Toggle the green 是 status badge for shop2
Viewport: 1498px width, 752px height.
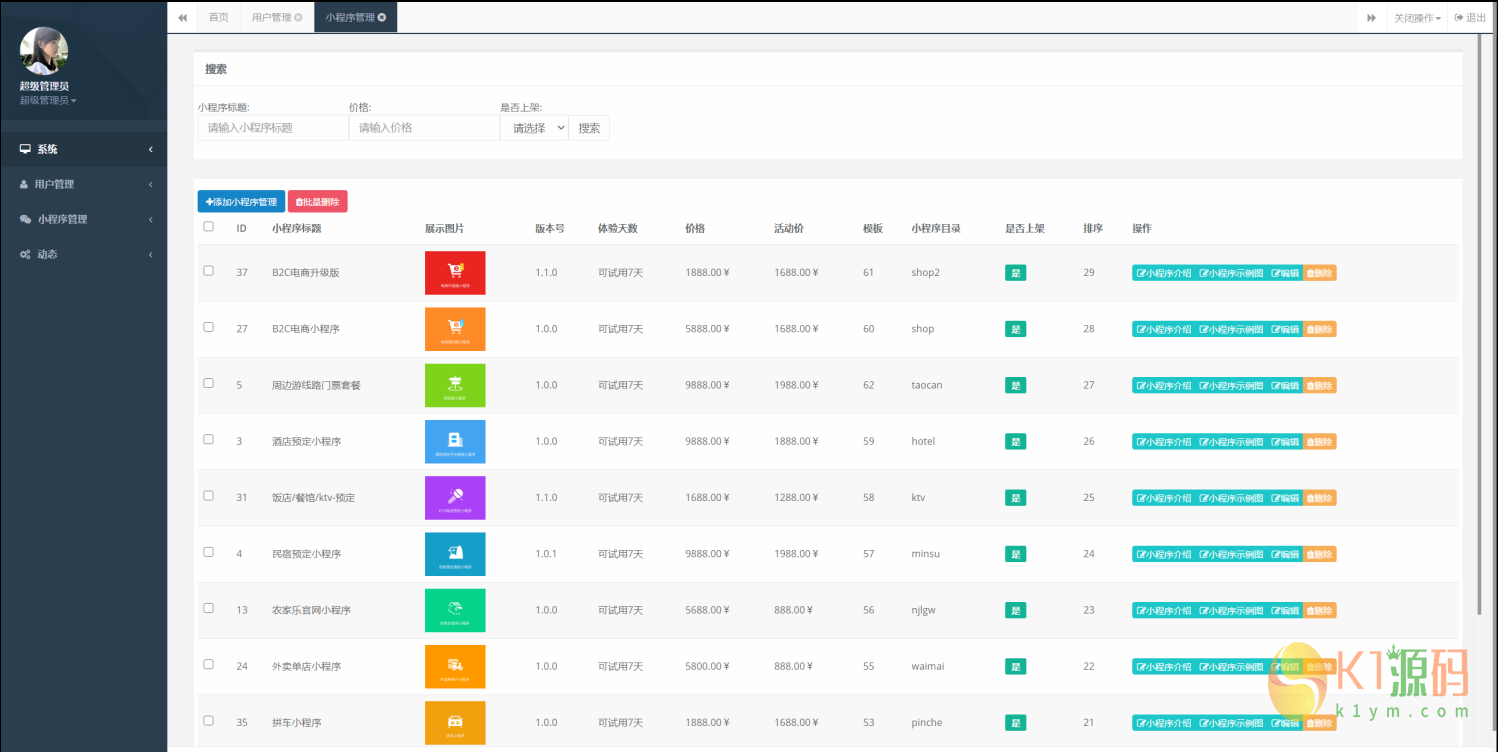(1015, 272)
